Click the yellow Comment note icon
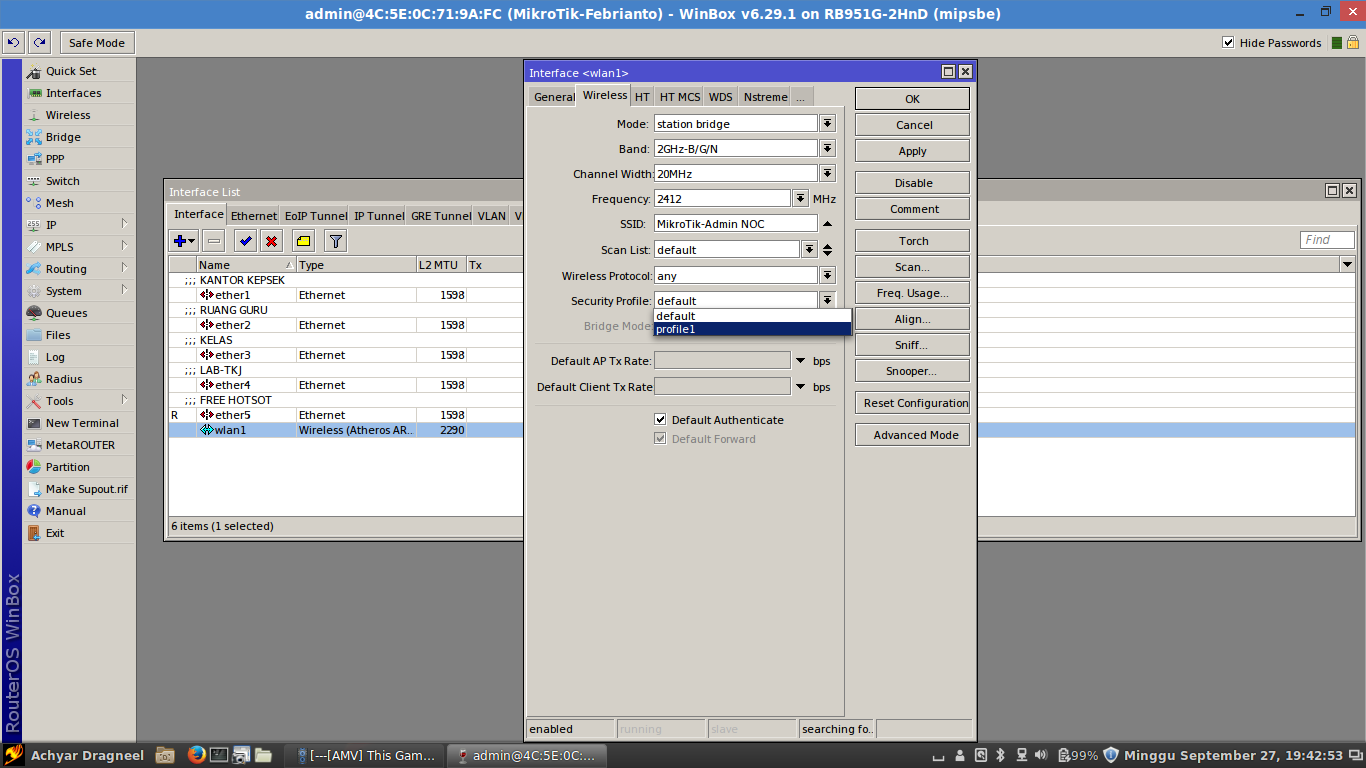Screen dimensions: 1366x768 pos(303,241)
